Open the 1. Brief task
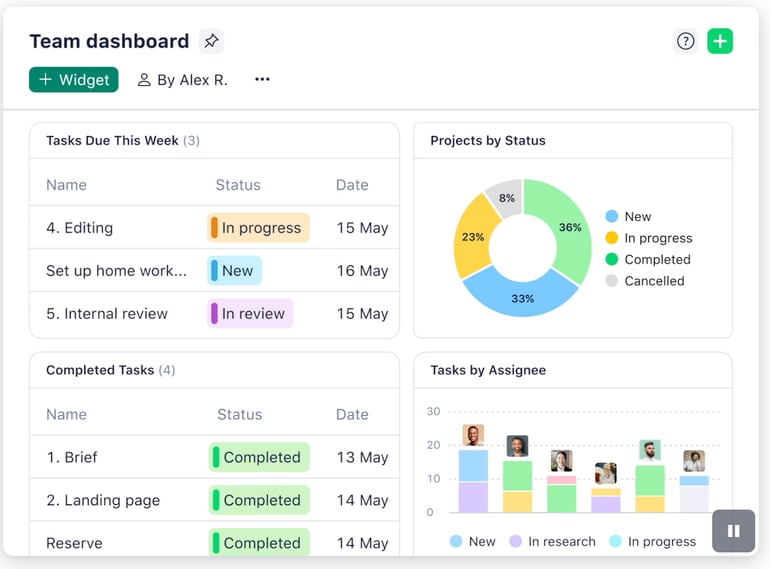This screenshot has height=569, width=770. click(x=72, y=457)
